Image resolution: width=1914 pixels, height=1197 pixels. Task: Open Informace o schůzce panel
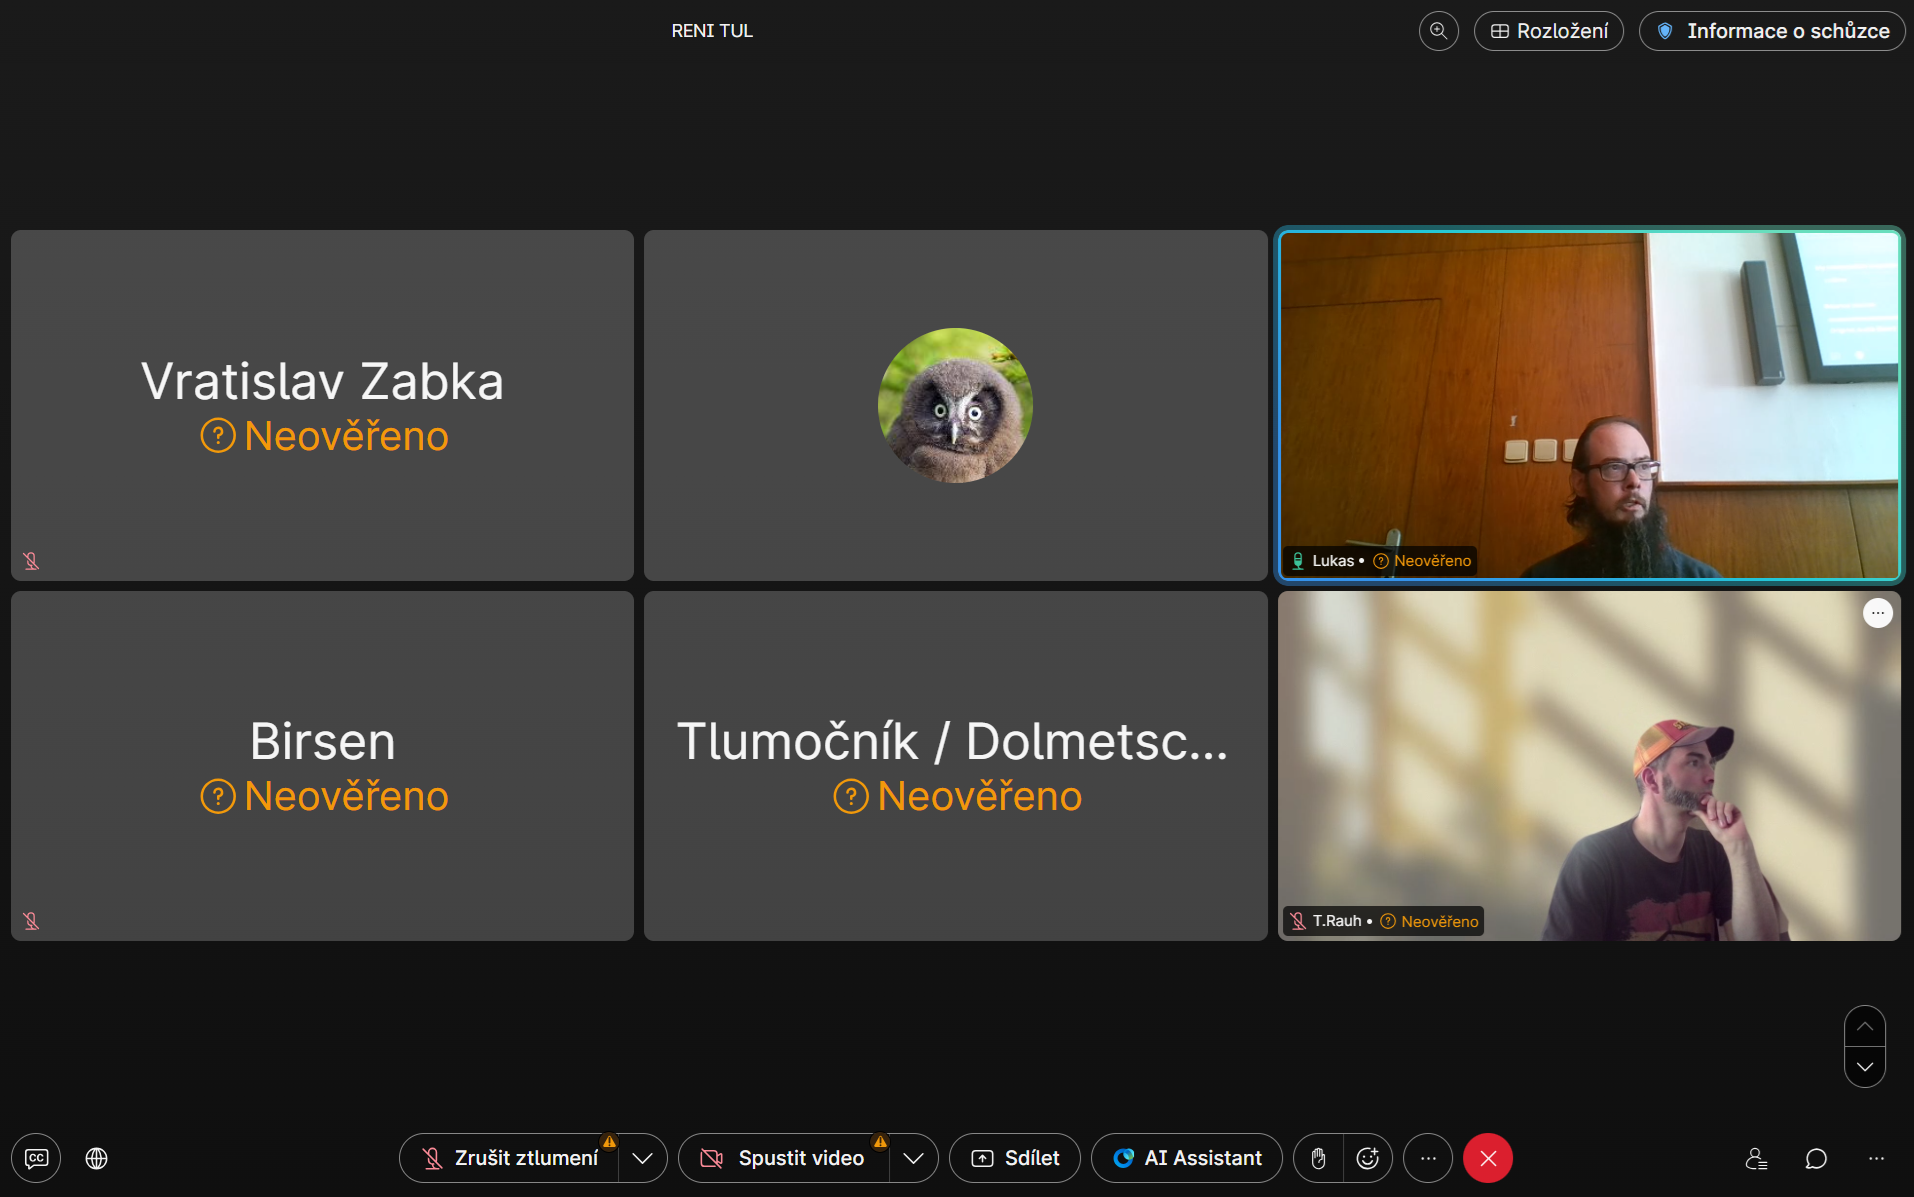pos(1772,31)
